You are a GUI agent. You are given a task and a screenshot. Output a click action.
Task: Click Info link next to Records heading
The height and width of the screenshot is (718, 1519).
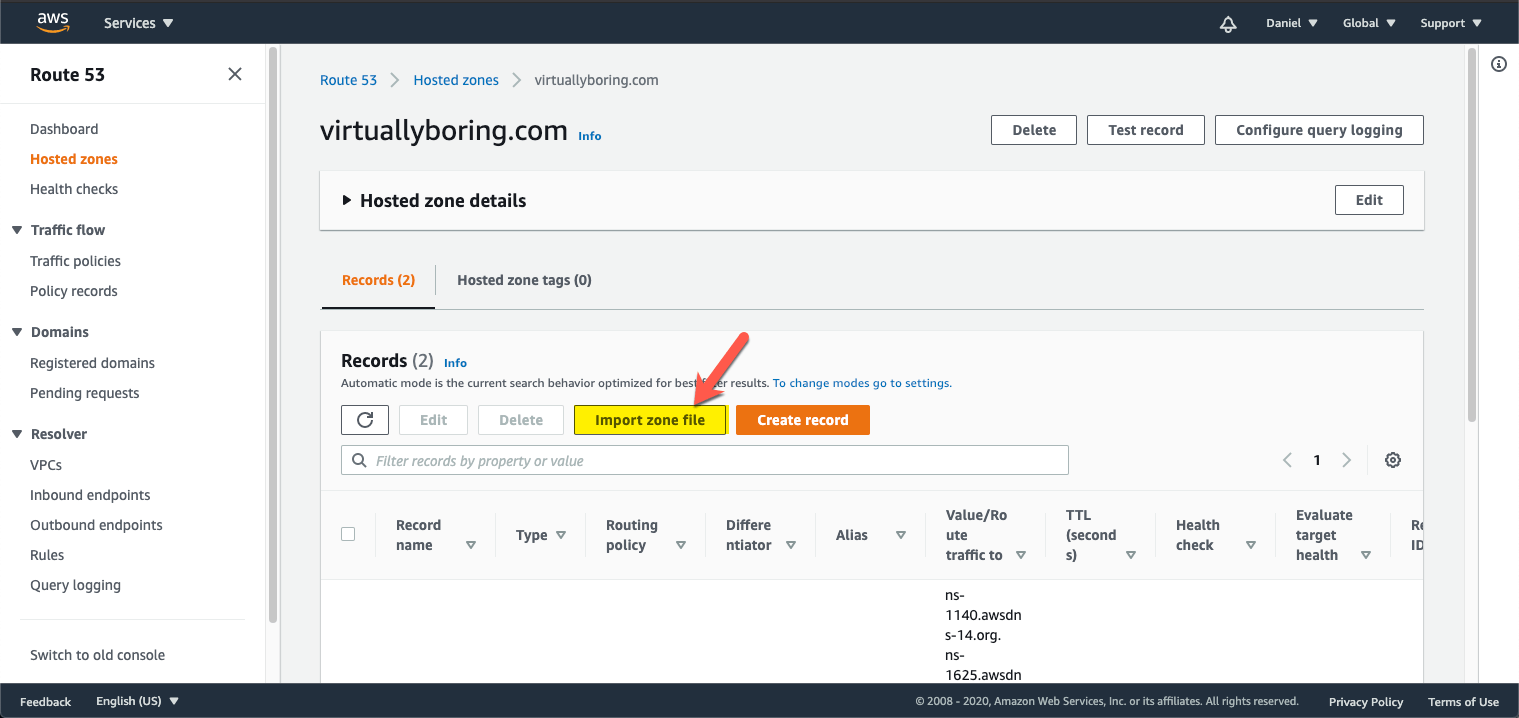[x=455, y=363]
